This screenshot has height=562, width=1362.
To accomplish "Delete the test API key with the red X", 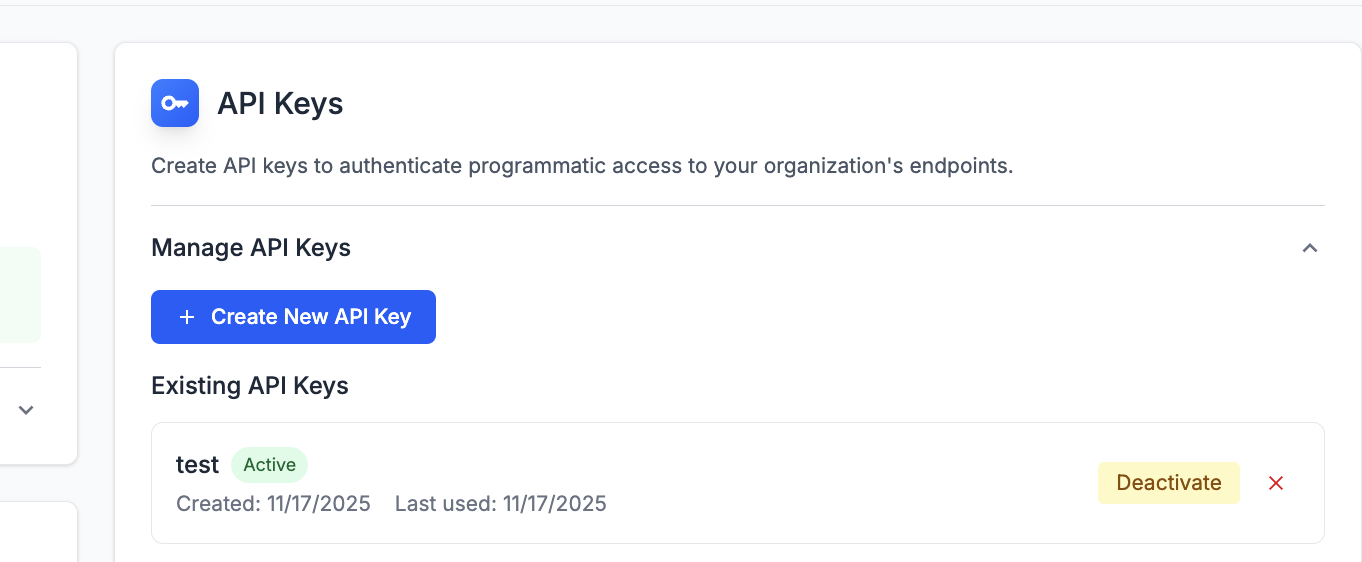I will click(x=1276, y=483).
